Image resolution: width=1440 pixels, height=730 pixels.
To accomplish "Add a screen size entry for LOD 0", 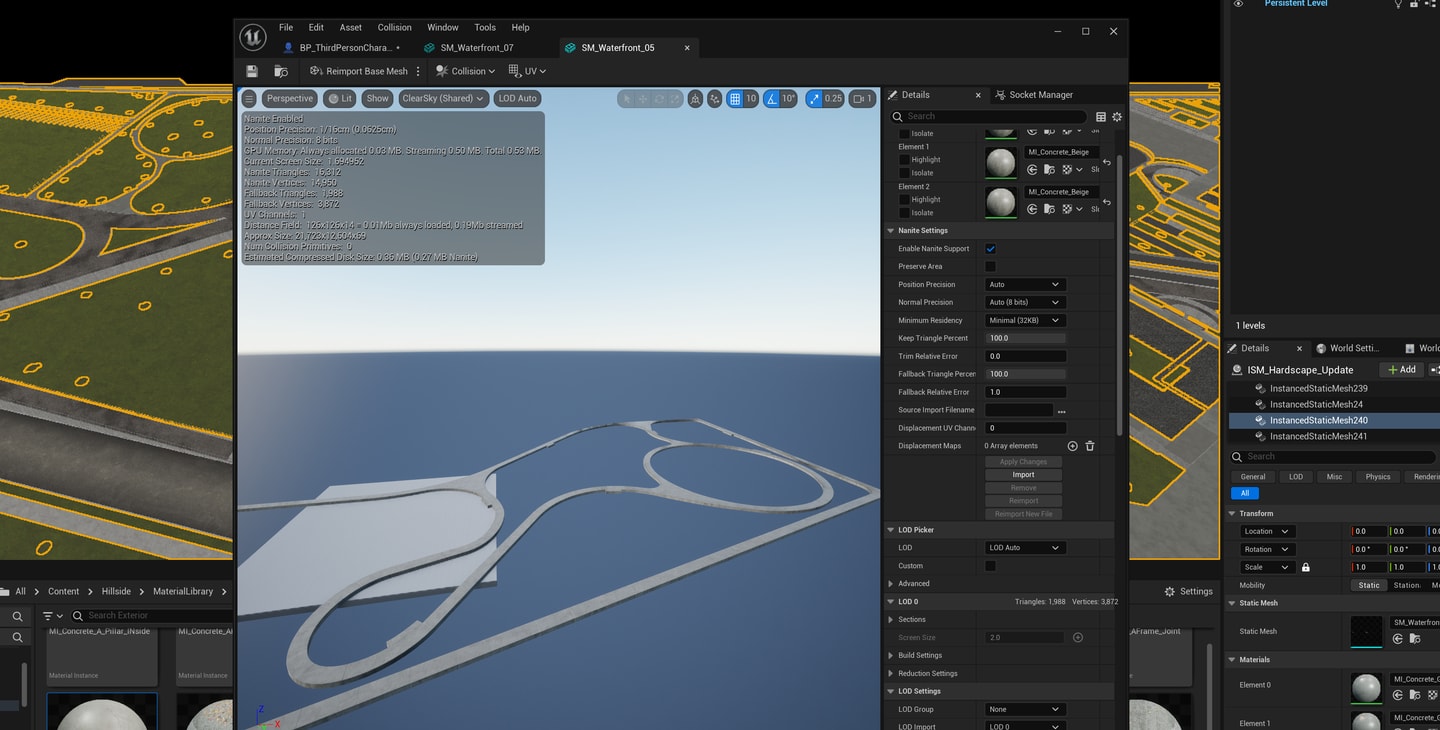I will coord(1078,637).
